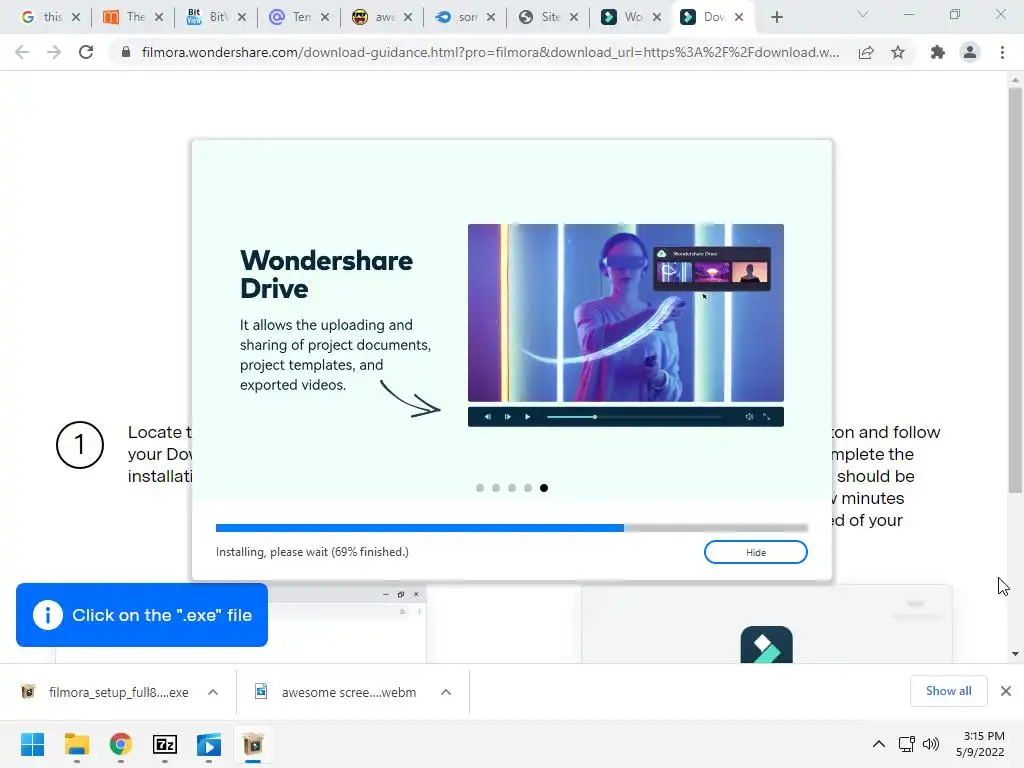Expand awesome scree webm download options chevron
Screen dimensions: 1024x768
[x=445, y=692]
